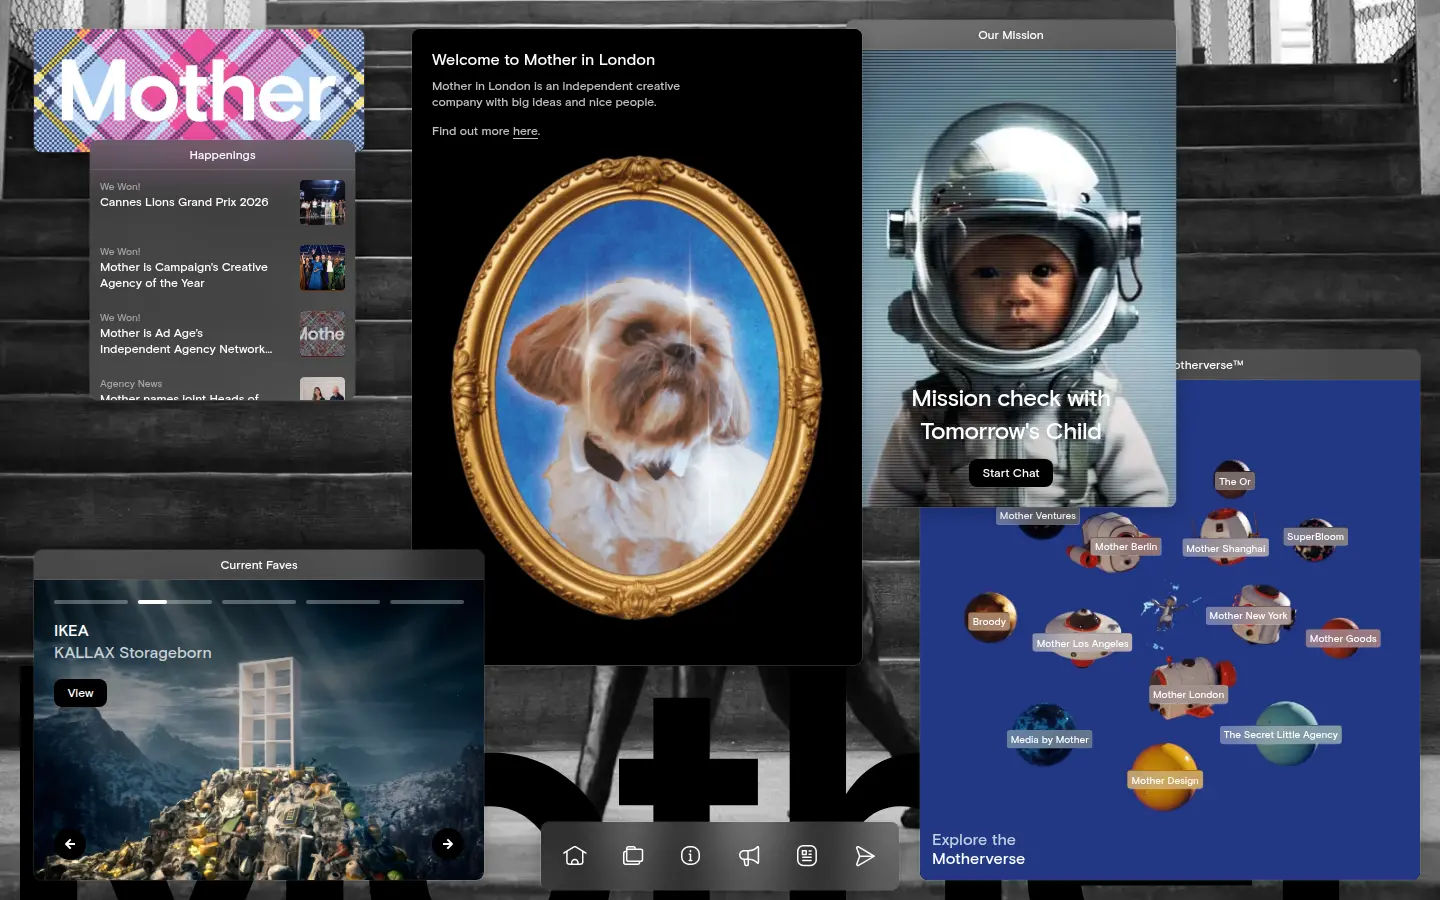Select the Our Mission panel header

[x=1011, y=35]
